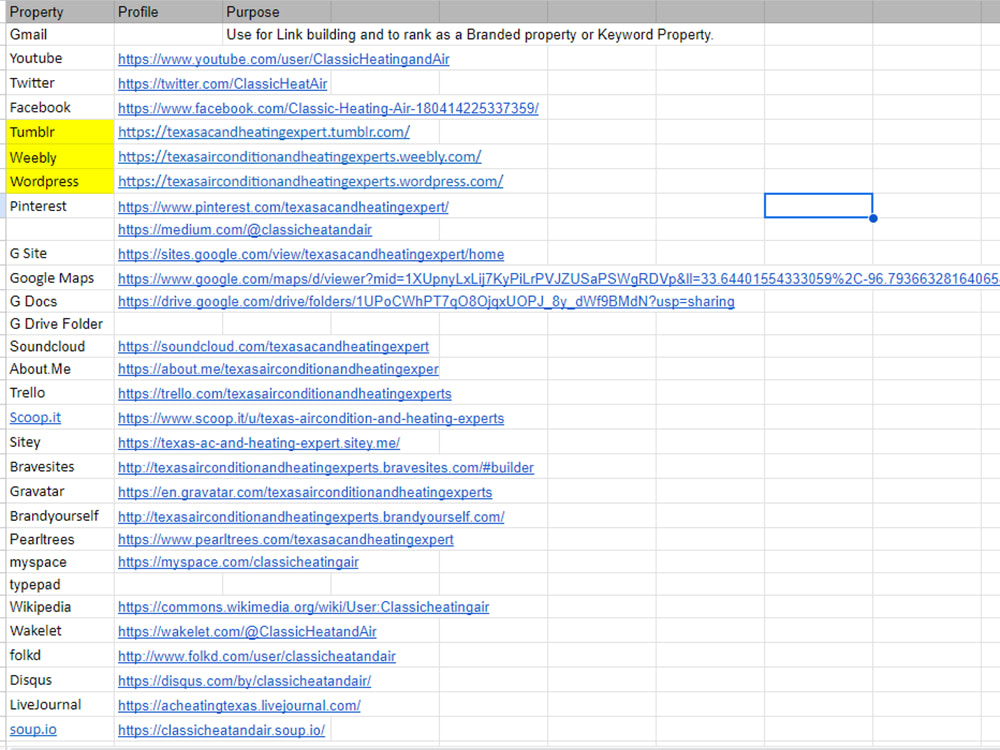Open the medium.com classicheatandair link
1000x750 pixels.
click(245, 230)
